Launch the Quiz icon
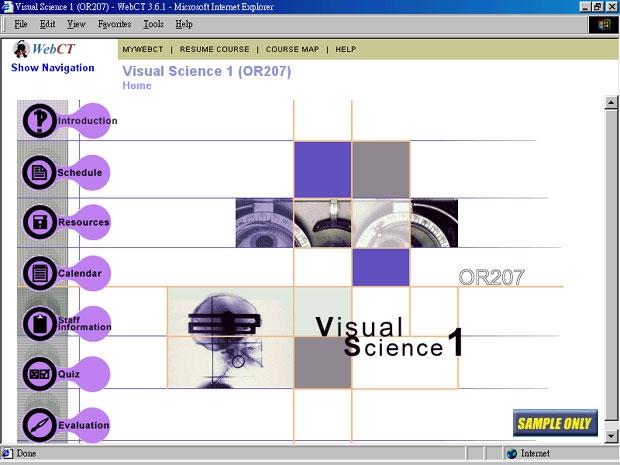Screen dimensions: 620x465 pos(40,374)
